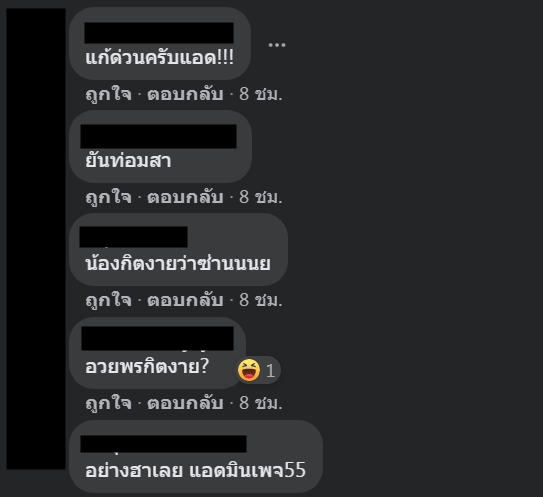Click the 8 ชม. timestamp under อวยพรกิตงาย?
Screen dimensions: 543x497
coord(261,403)
